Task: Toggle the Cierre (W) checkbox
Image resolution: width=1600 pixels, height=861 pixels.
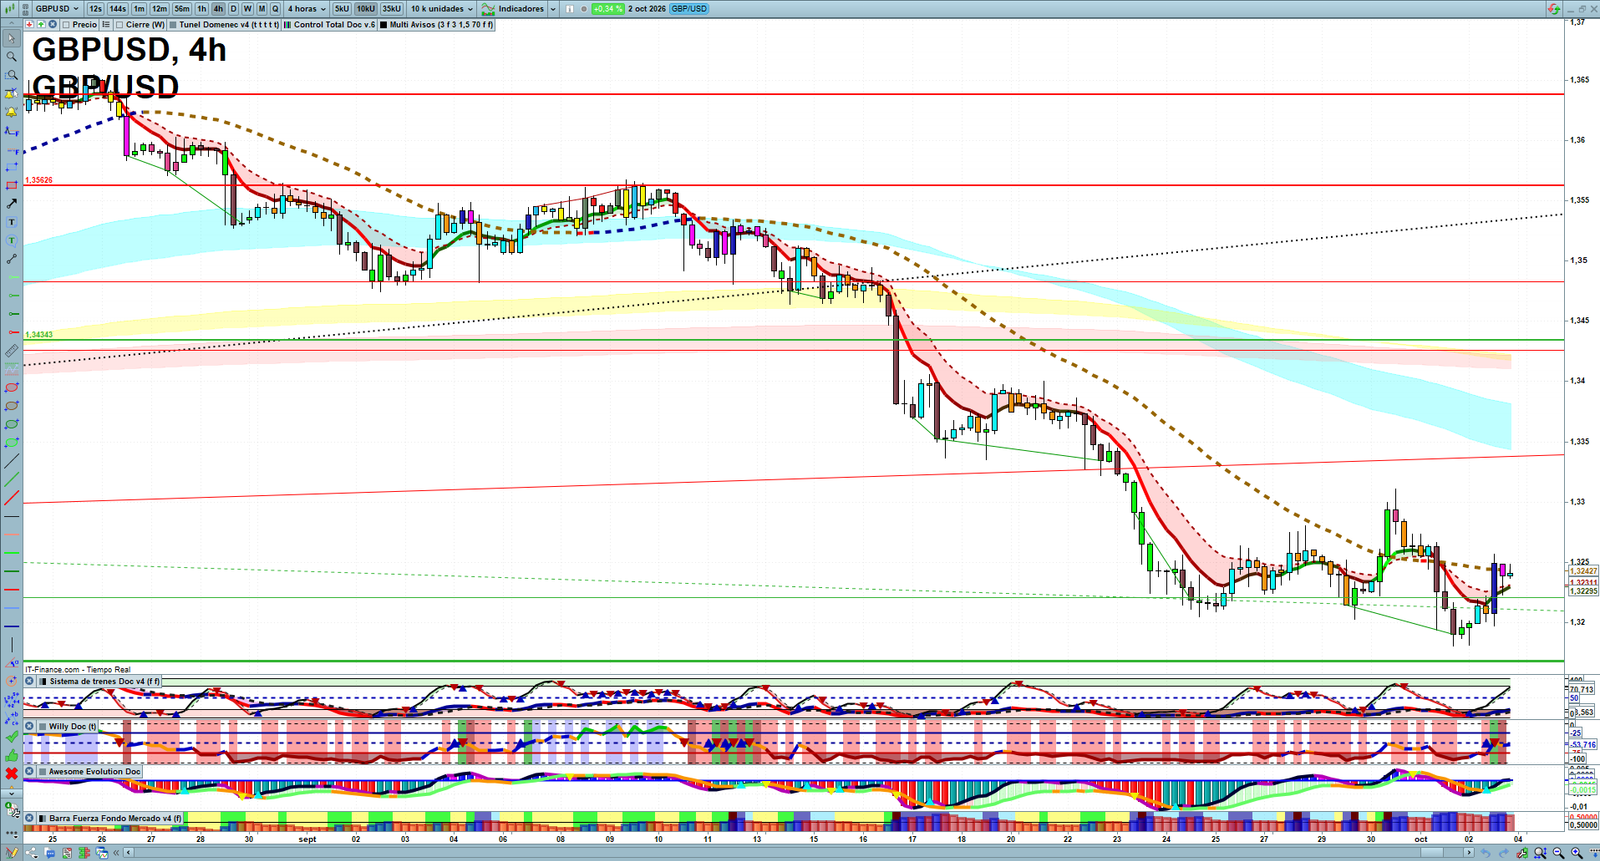Action: click(119, 25)
